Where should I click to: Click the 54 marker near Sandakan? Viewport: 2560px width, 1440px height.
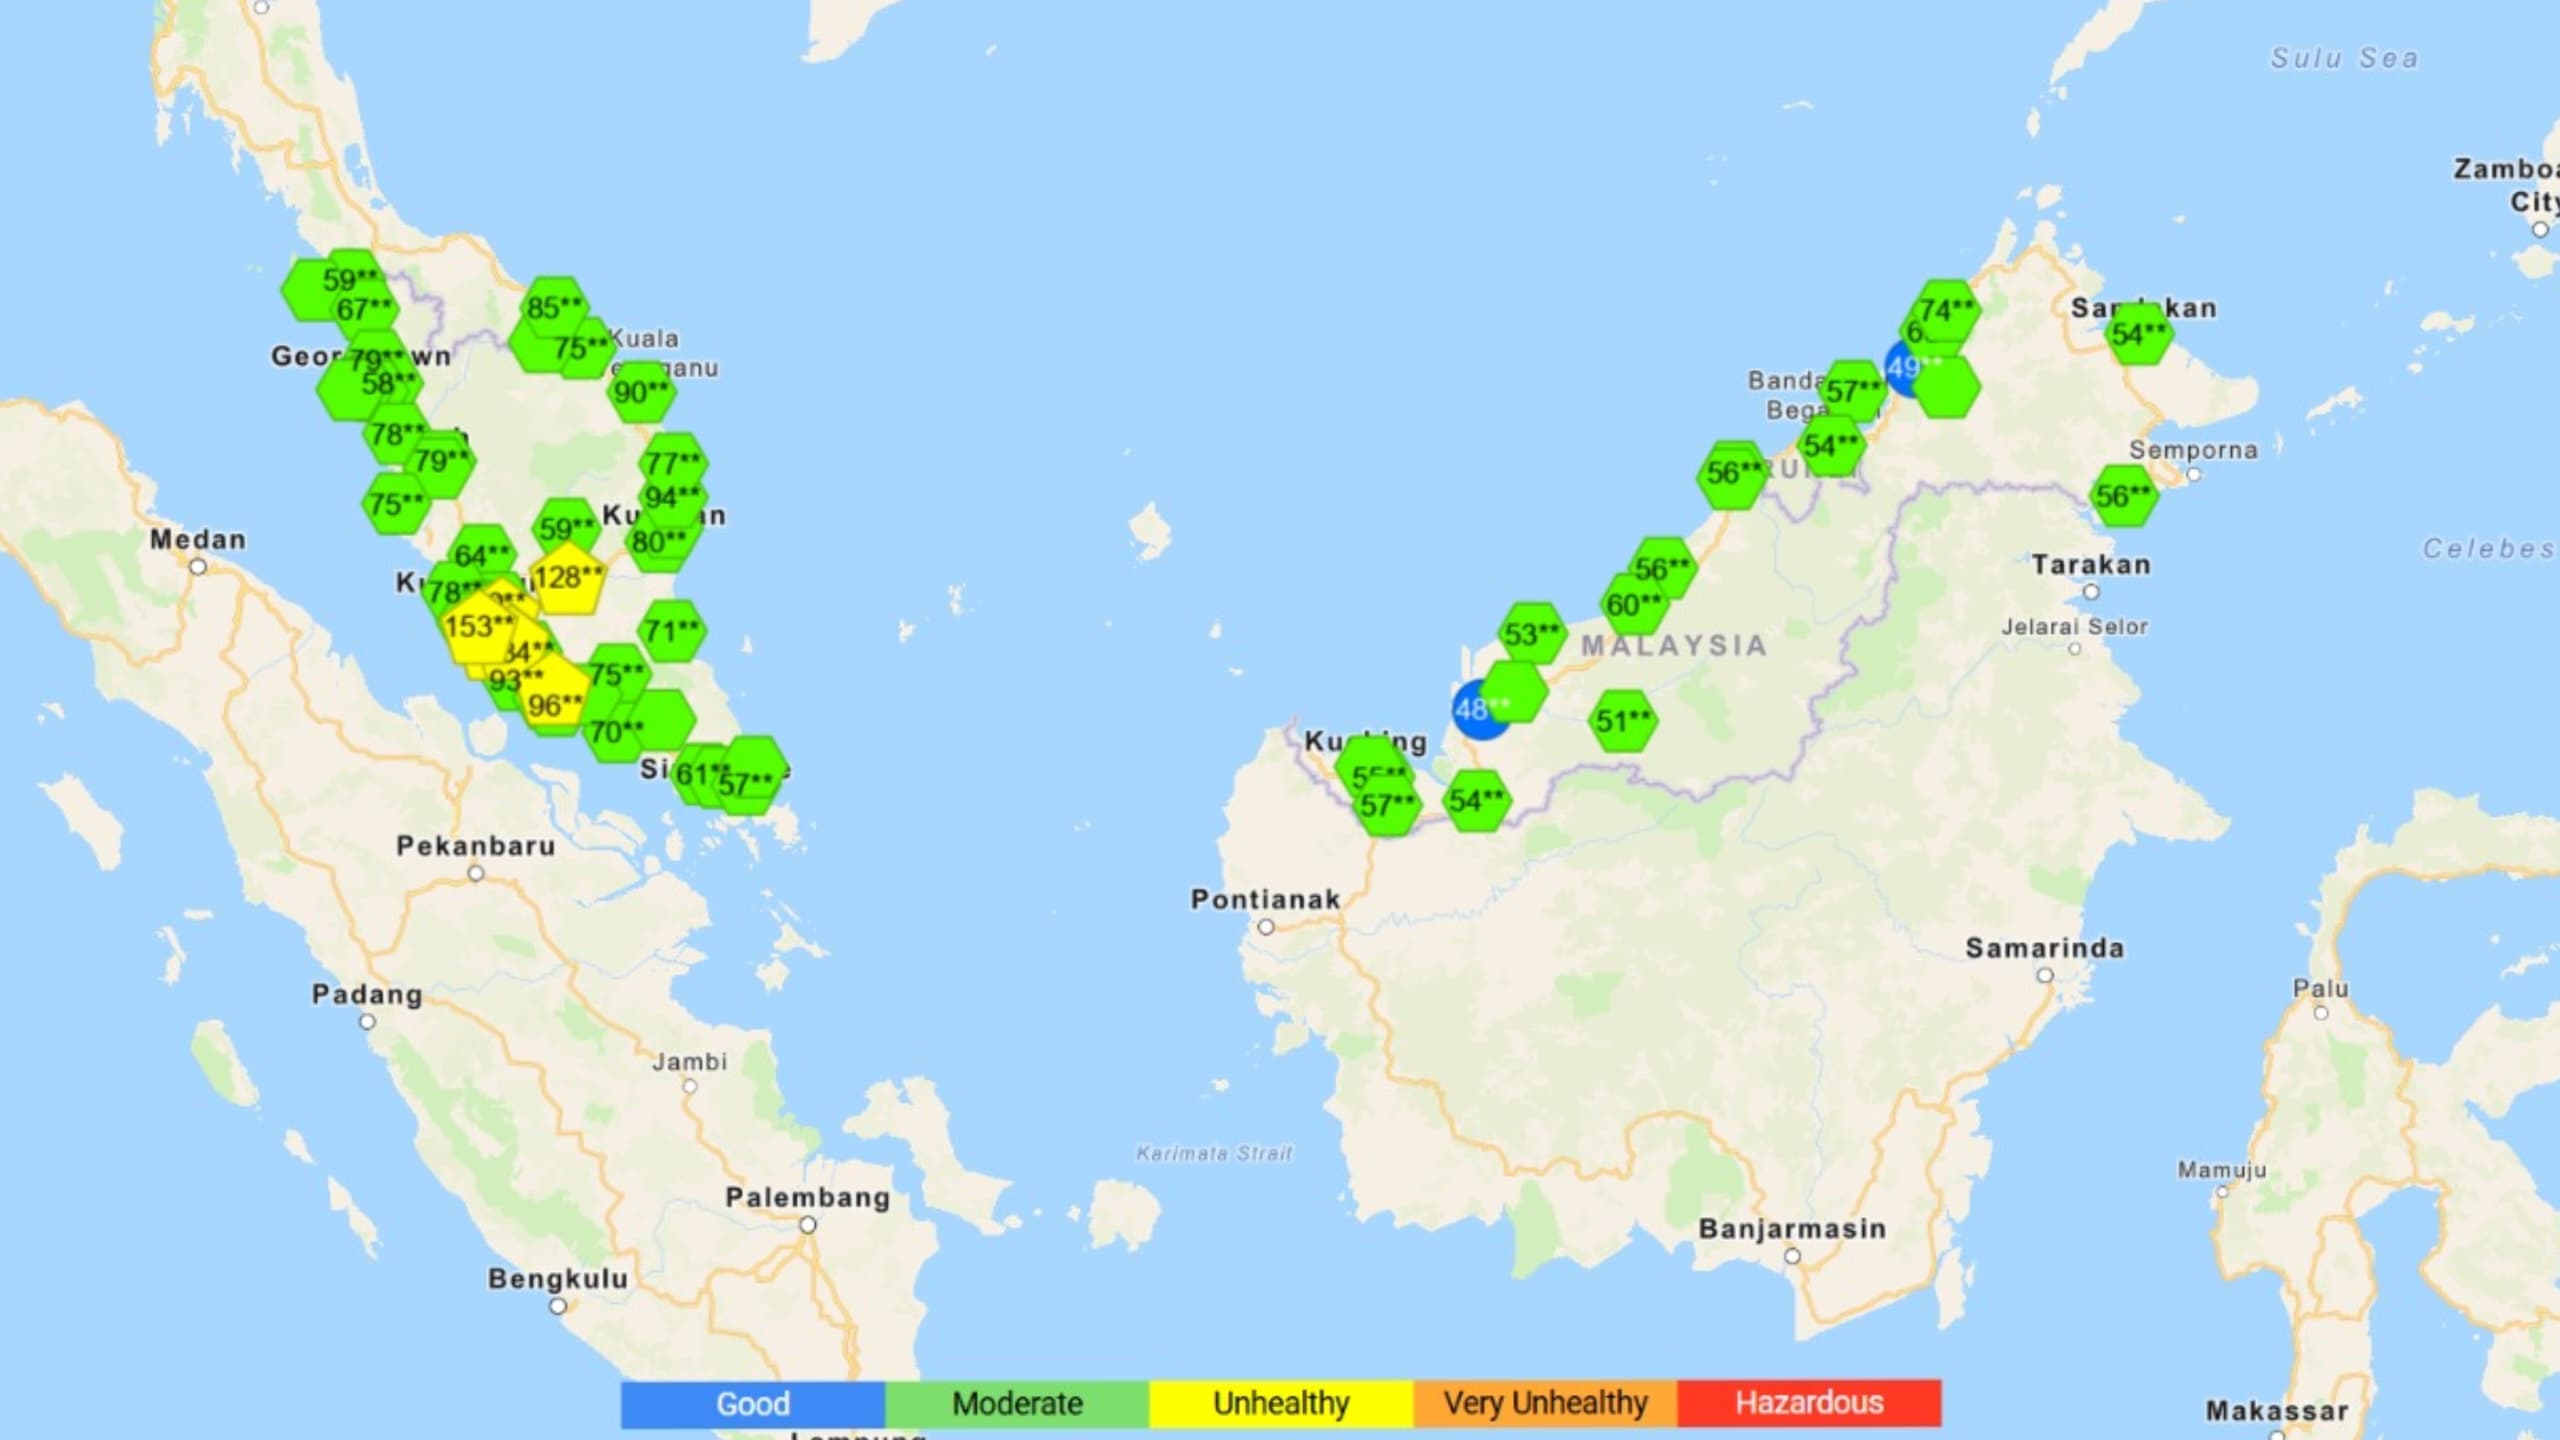click(x=2138, y=334)
